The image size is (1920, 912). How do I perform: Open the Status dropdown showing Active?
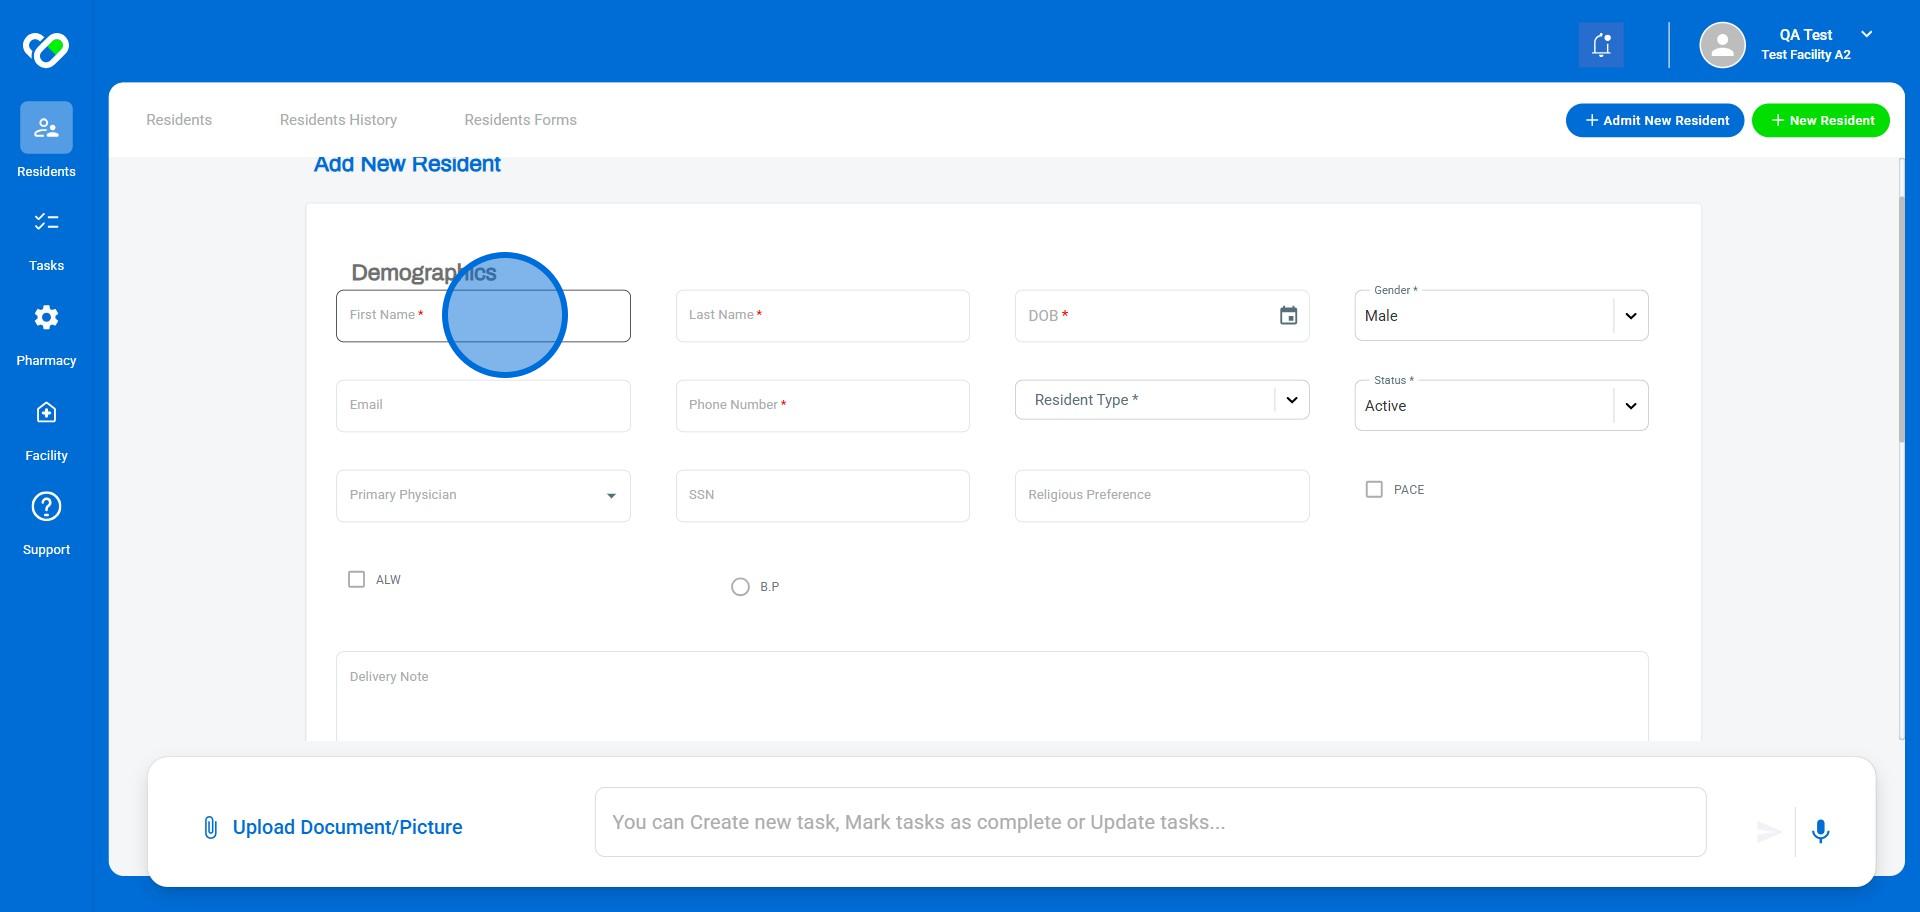tap(1501, 406)
